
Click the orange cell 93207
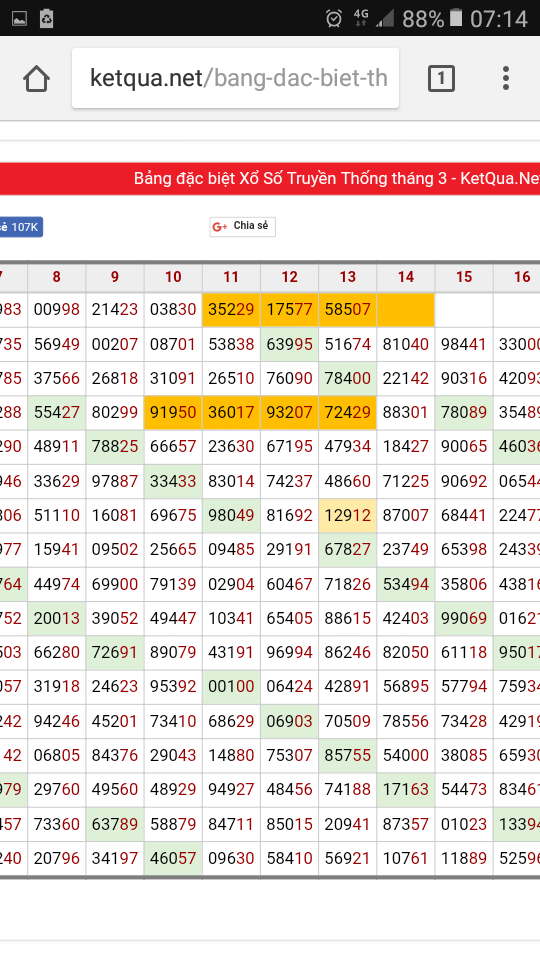pos(289,413)
